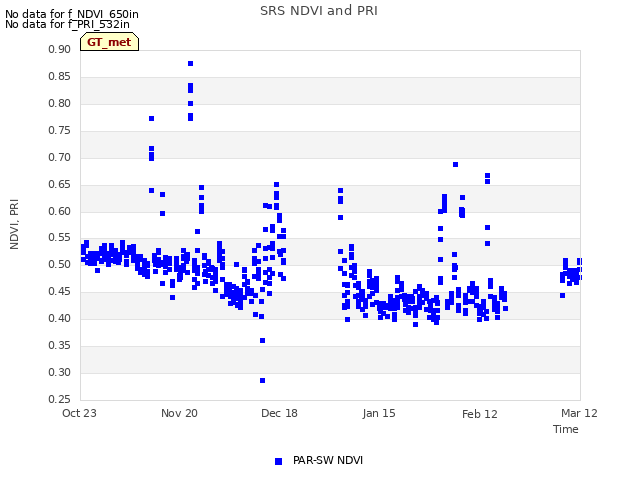
Task: Click the Jan 15 x-axis tick label
Action: 379,413
